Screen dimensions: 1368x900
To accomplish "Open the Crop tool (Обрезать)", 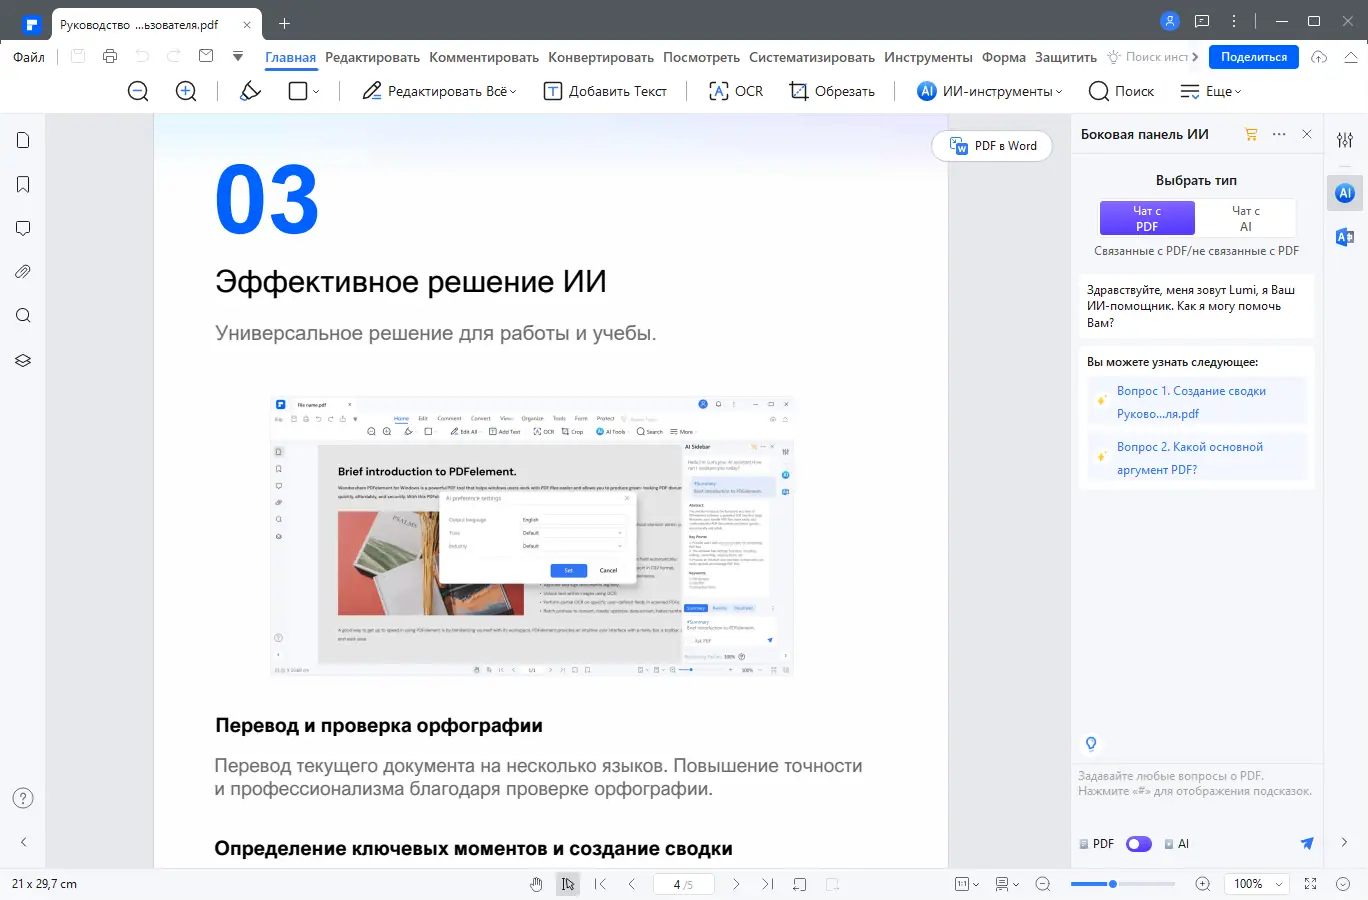I will click(831, 91).
